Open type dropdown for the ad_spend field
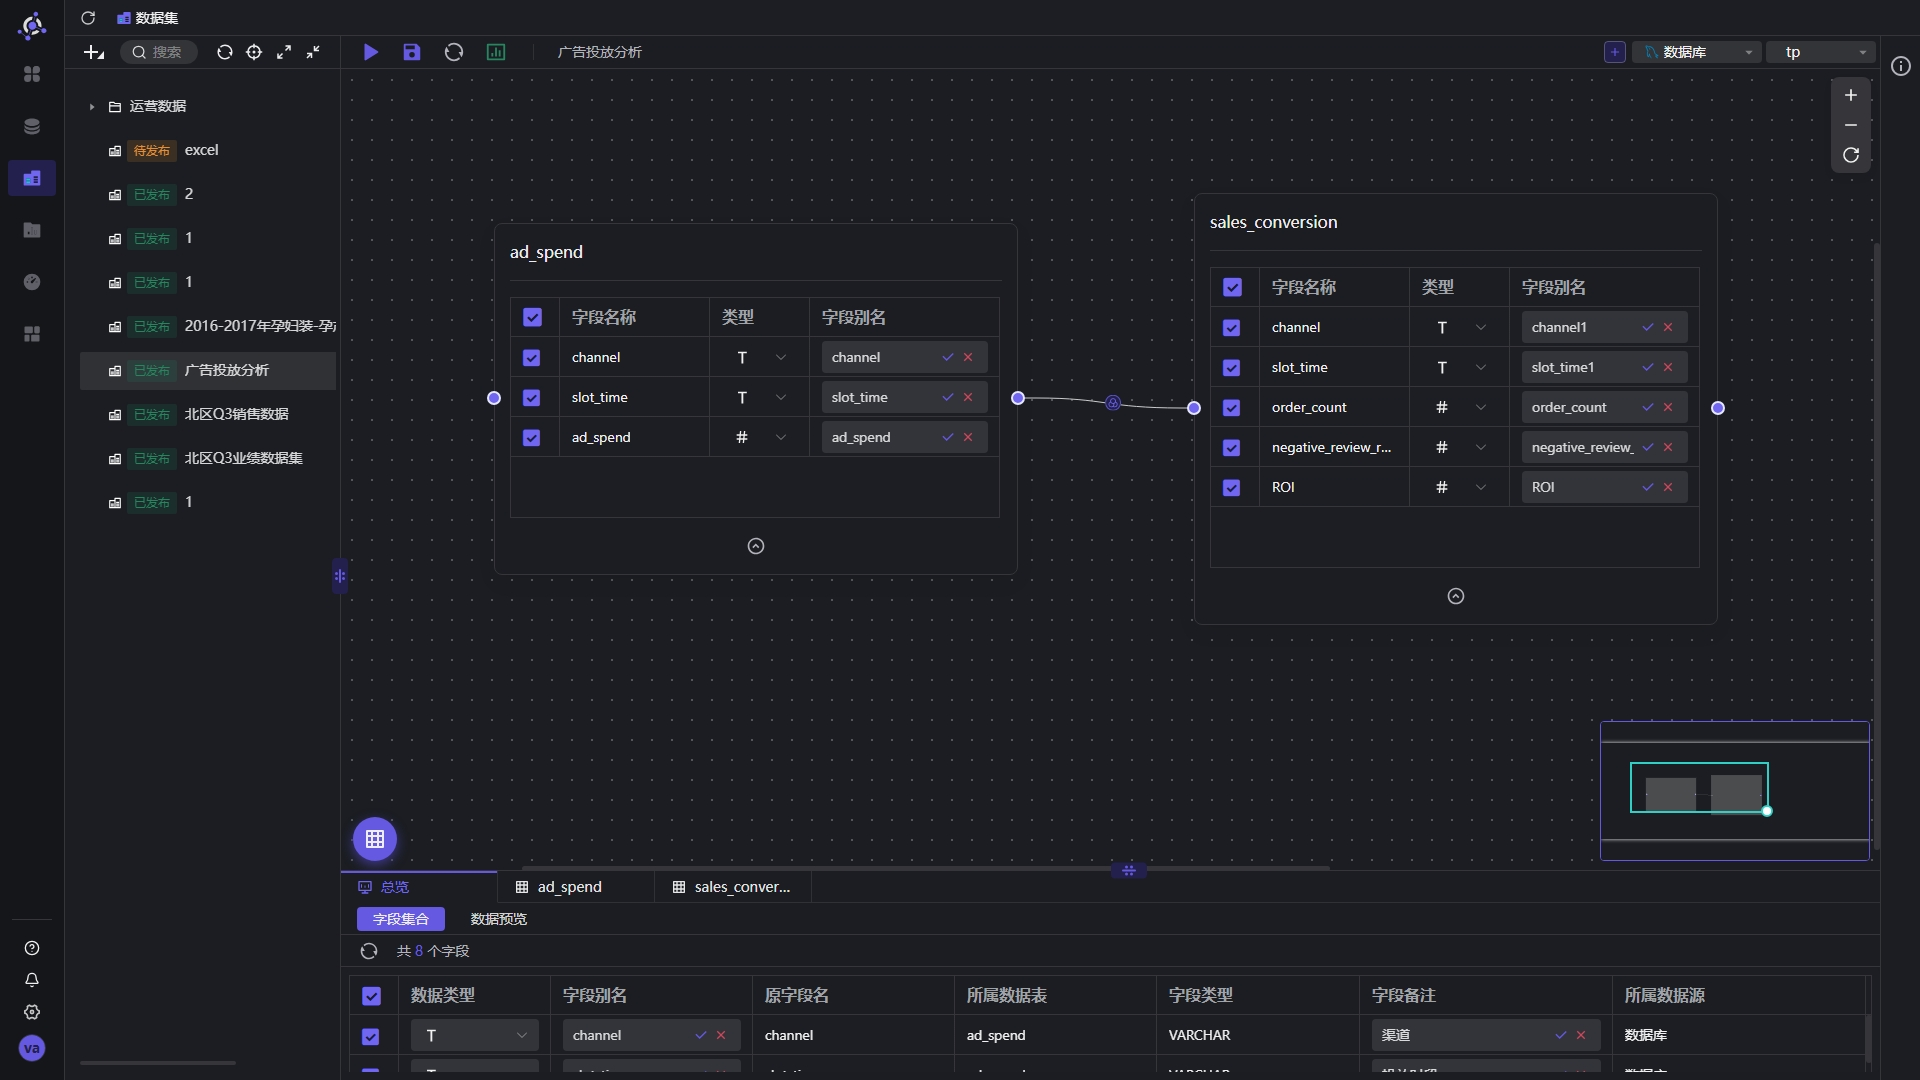Image resolution: width=1920 pixels, height=1080 pixels. tap(760, 437)
